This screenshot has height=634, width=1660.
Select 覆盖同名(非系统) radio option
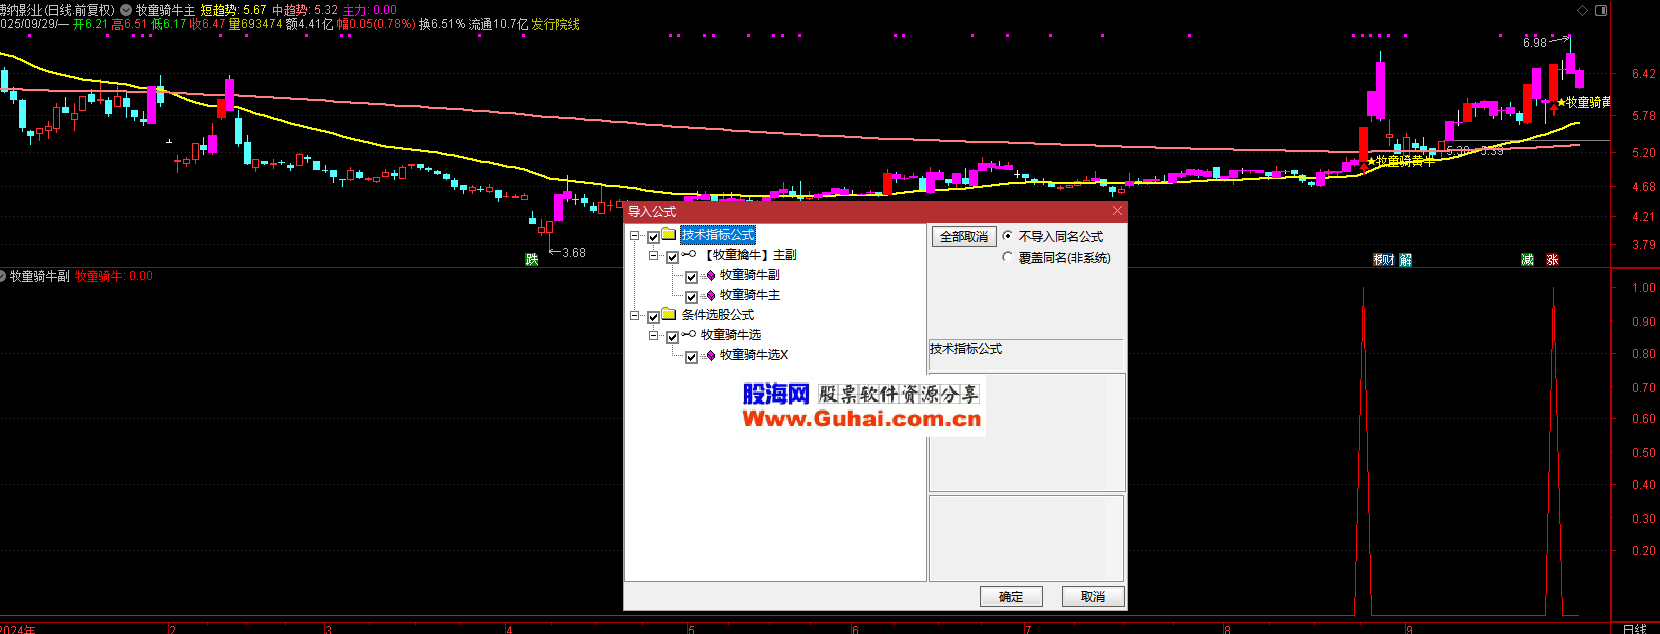(x=1007, y=257)
